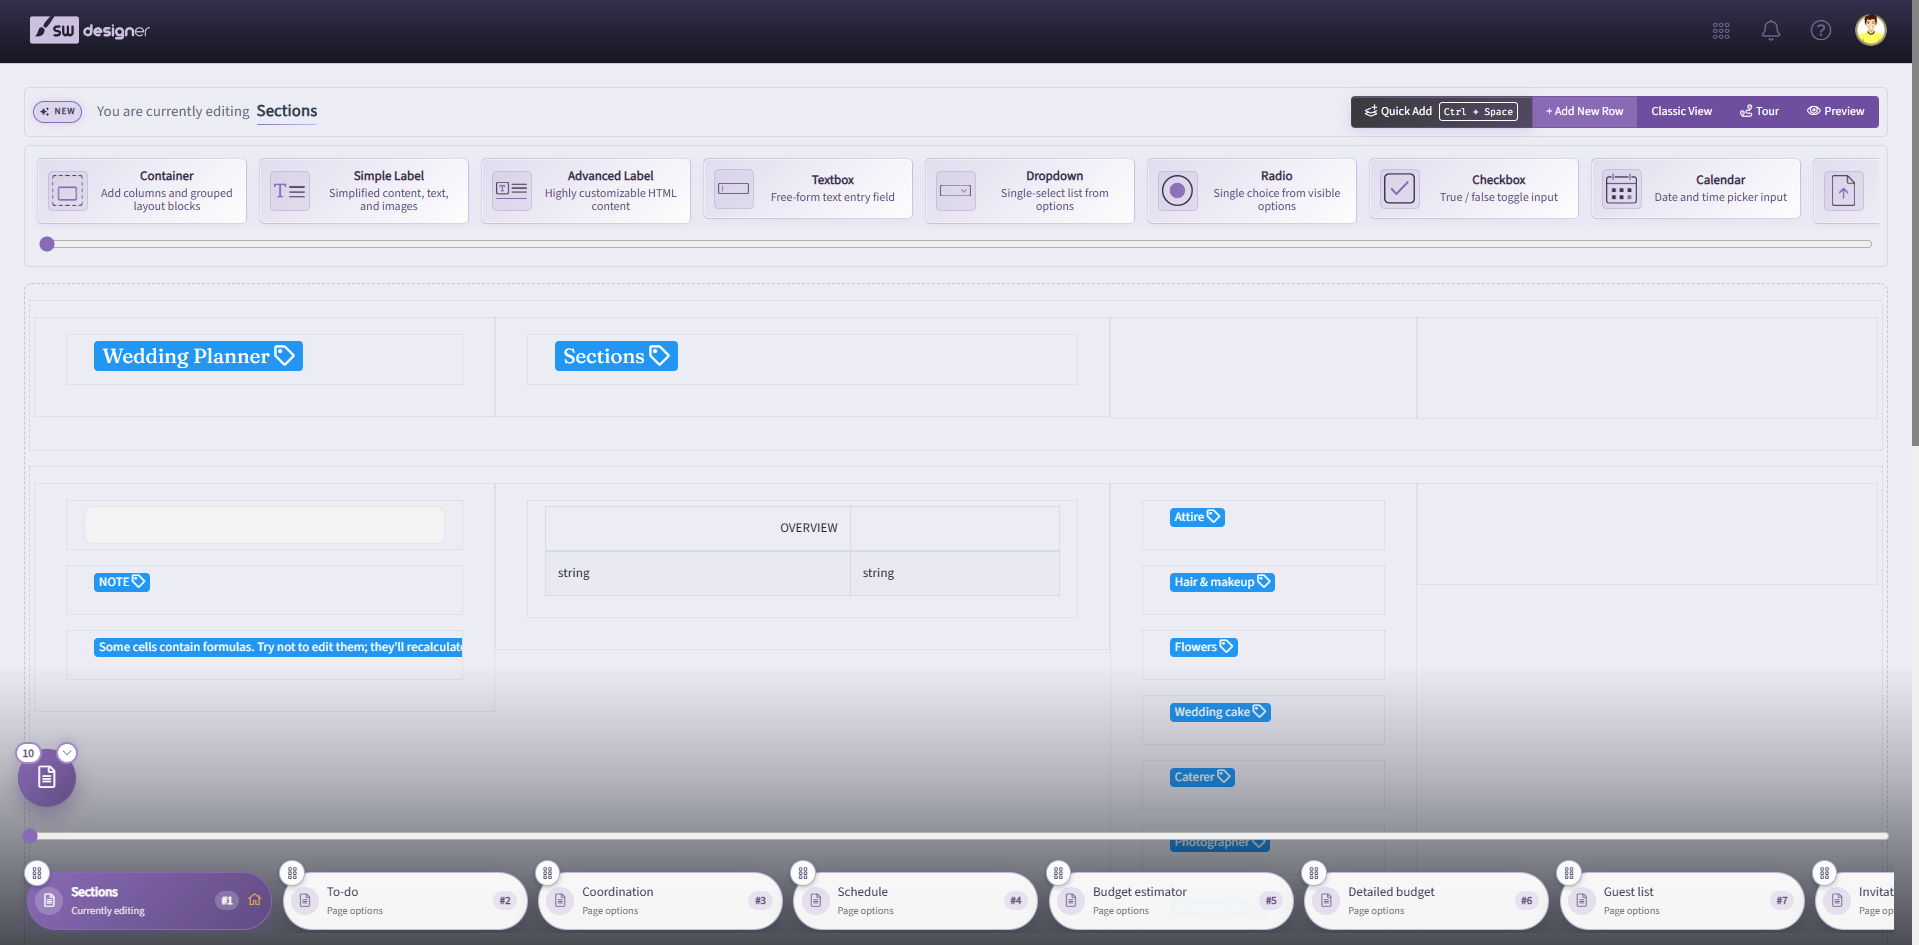The height and width of the screenshot is (945, 1919).
Task: Switch to the Guest list page tab
Action: [x=1682, y=901]
